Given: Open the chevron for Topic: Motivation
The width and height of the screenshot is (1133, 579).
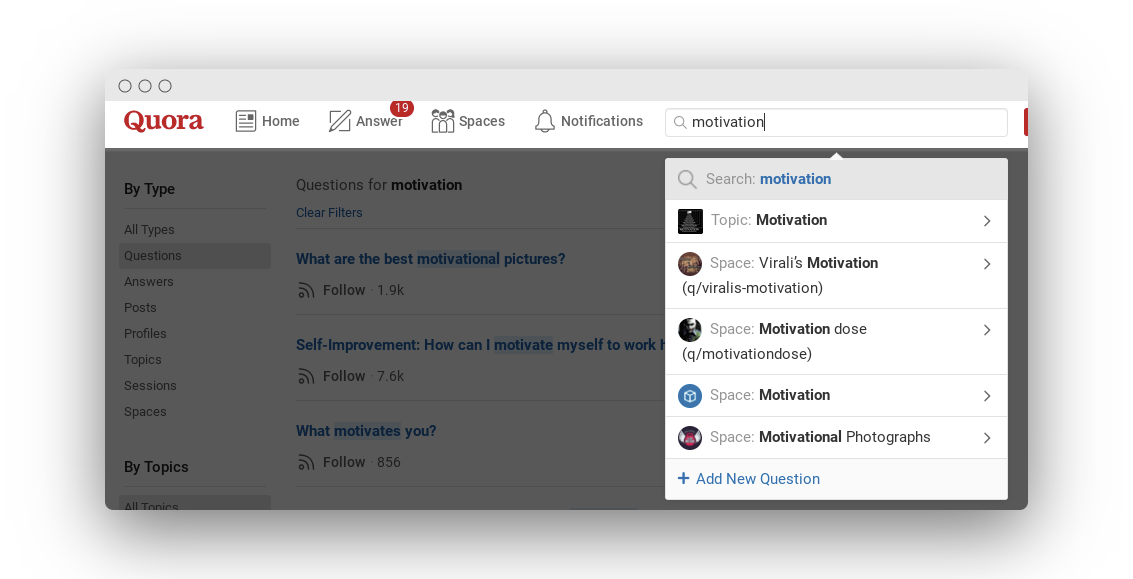Looking at the screenshot, I should [x=987, y=221].
